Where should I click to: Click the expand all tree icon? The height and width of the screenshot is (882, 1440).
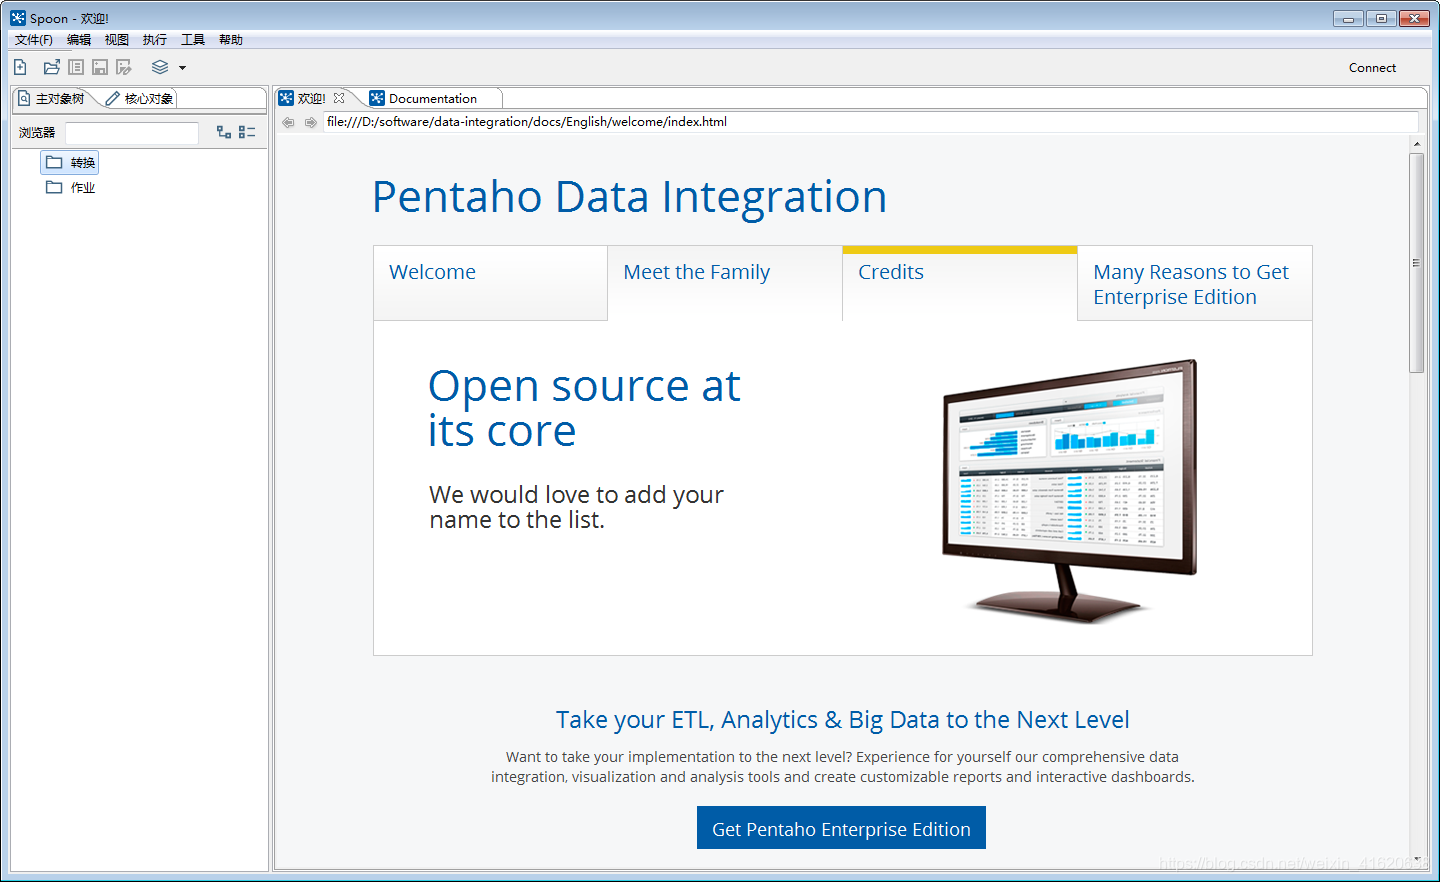click(x=224, y=132)
